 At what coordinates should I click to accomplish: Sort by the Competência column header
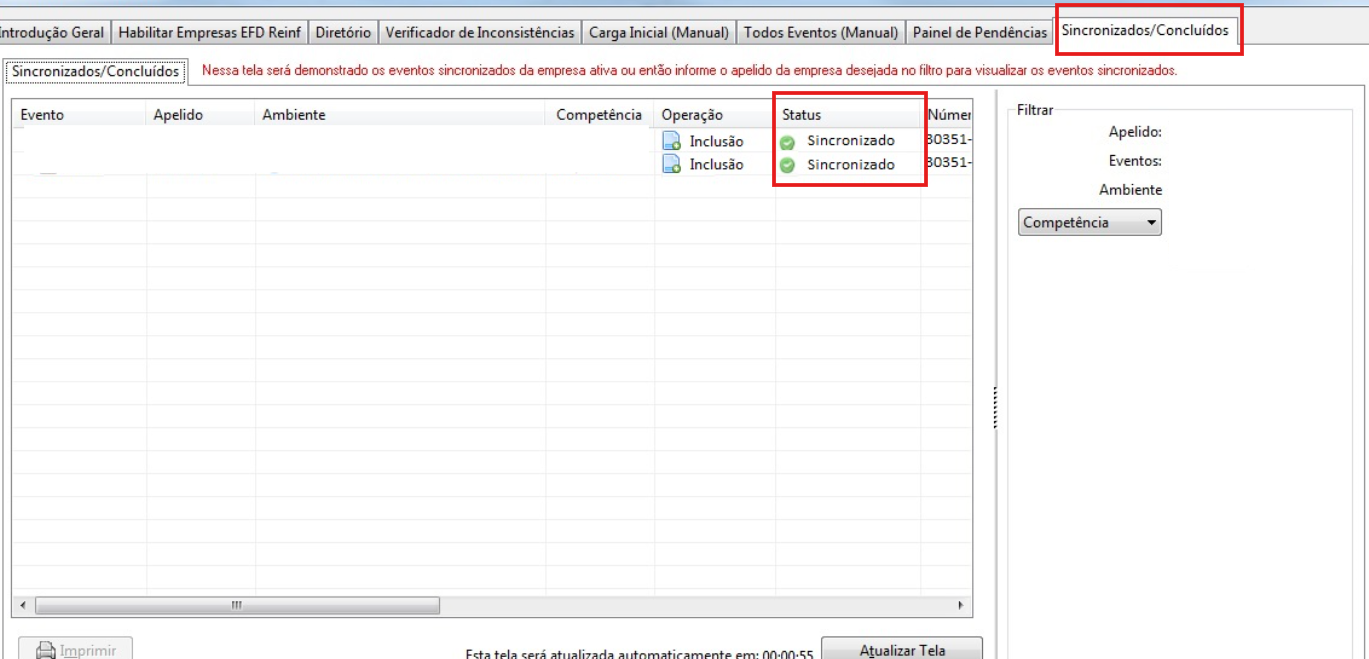599,114
